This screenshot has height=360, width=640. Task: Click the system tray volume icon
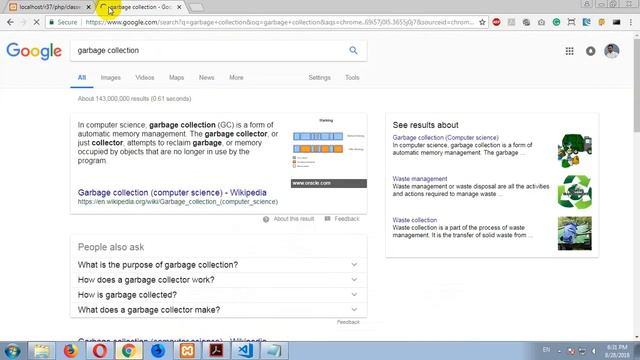click(x=594, y=351)
